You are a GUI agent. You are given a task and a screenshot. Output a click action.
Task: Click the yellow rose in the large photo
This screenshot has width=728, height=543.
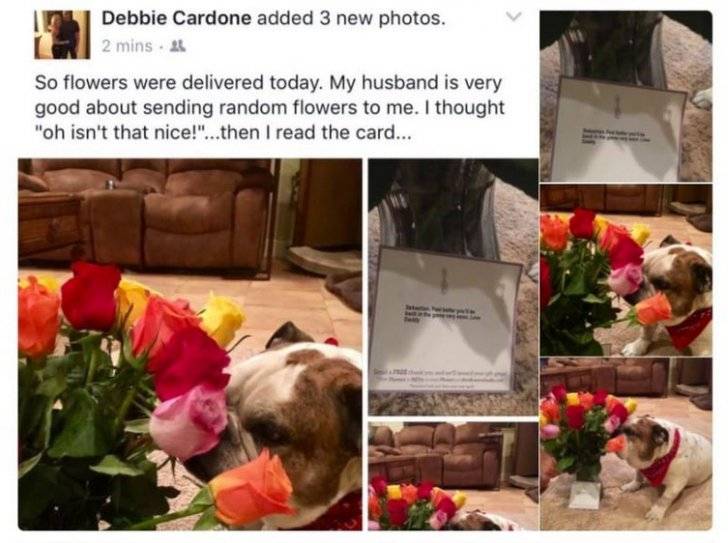coord(222,318)
